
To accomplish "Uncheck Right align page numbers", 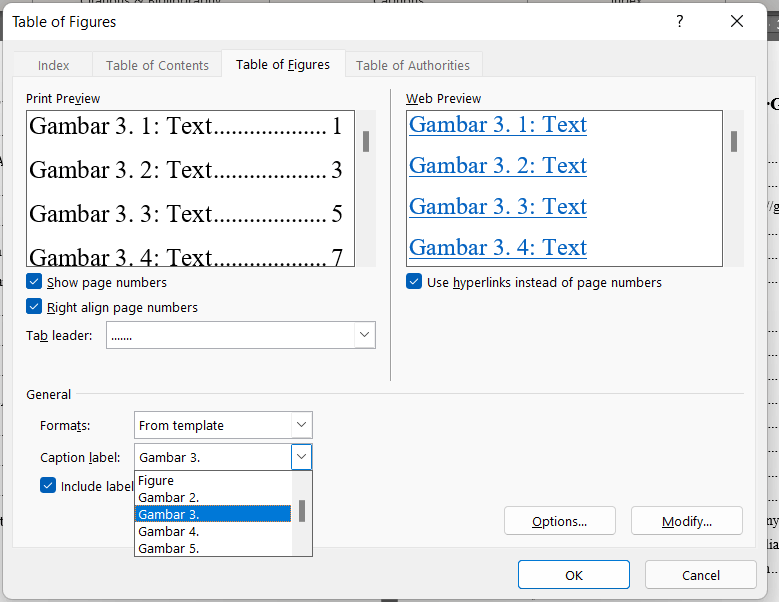I will [x=35, y=307].
